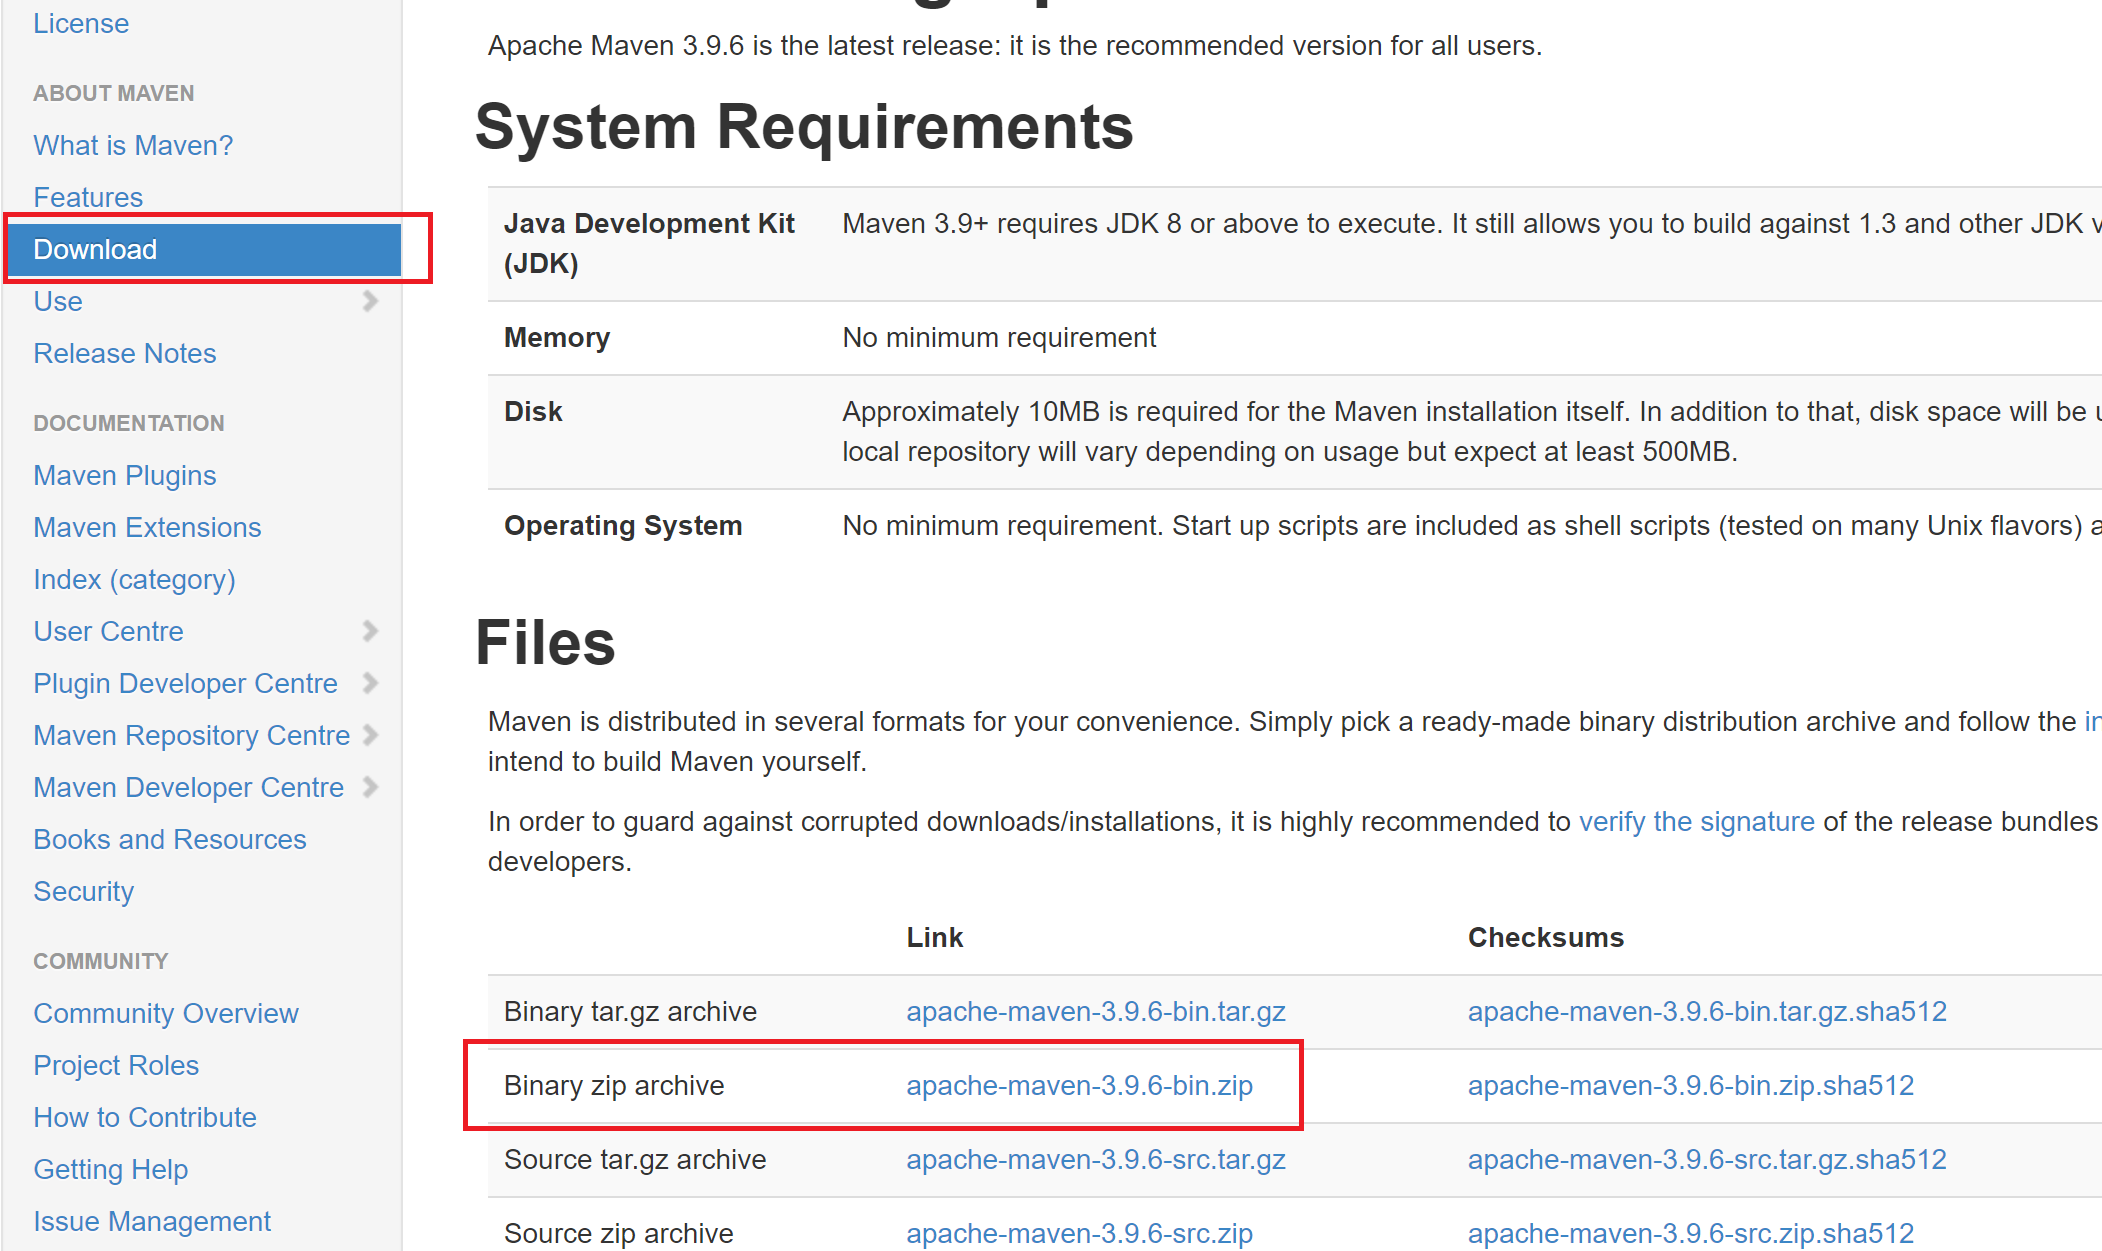Go to Security documentation page
The width and height of the screenshot is (2102, 1251).
point(83,891)
